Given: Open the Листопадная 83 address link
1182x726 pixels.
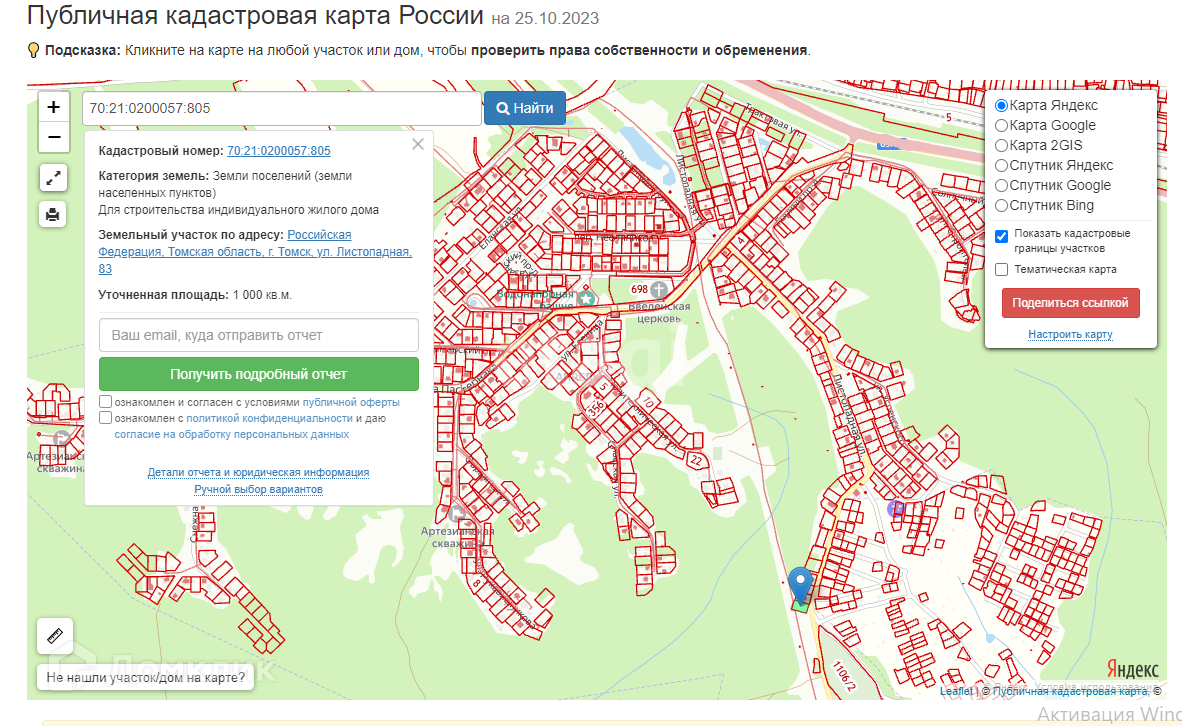Looking at the screenshot, I should pos(255,252).
